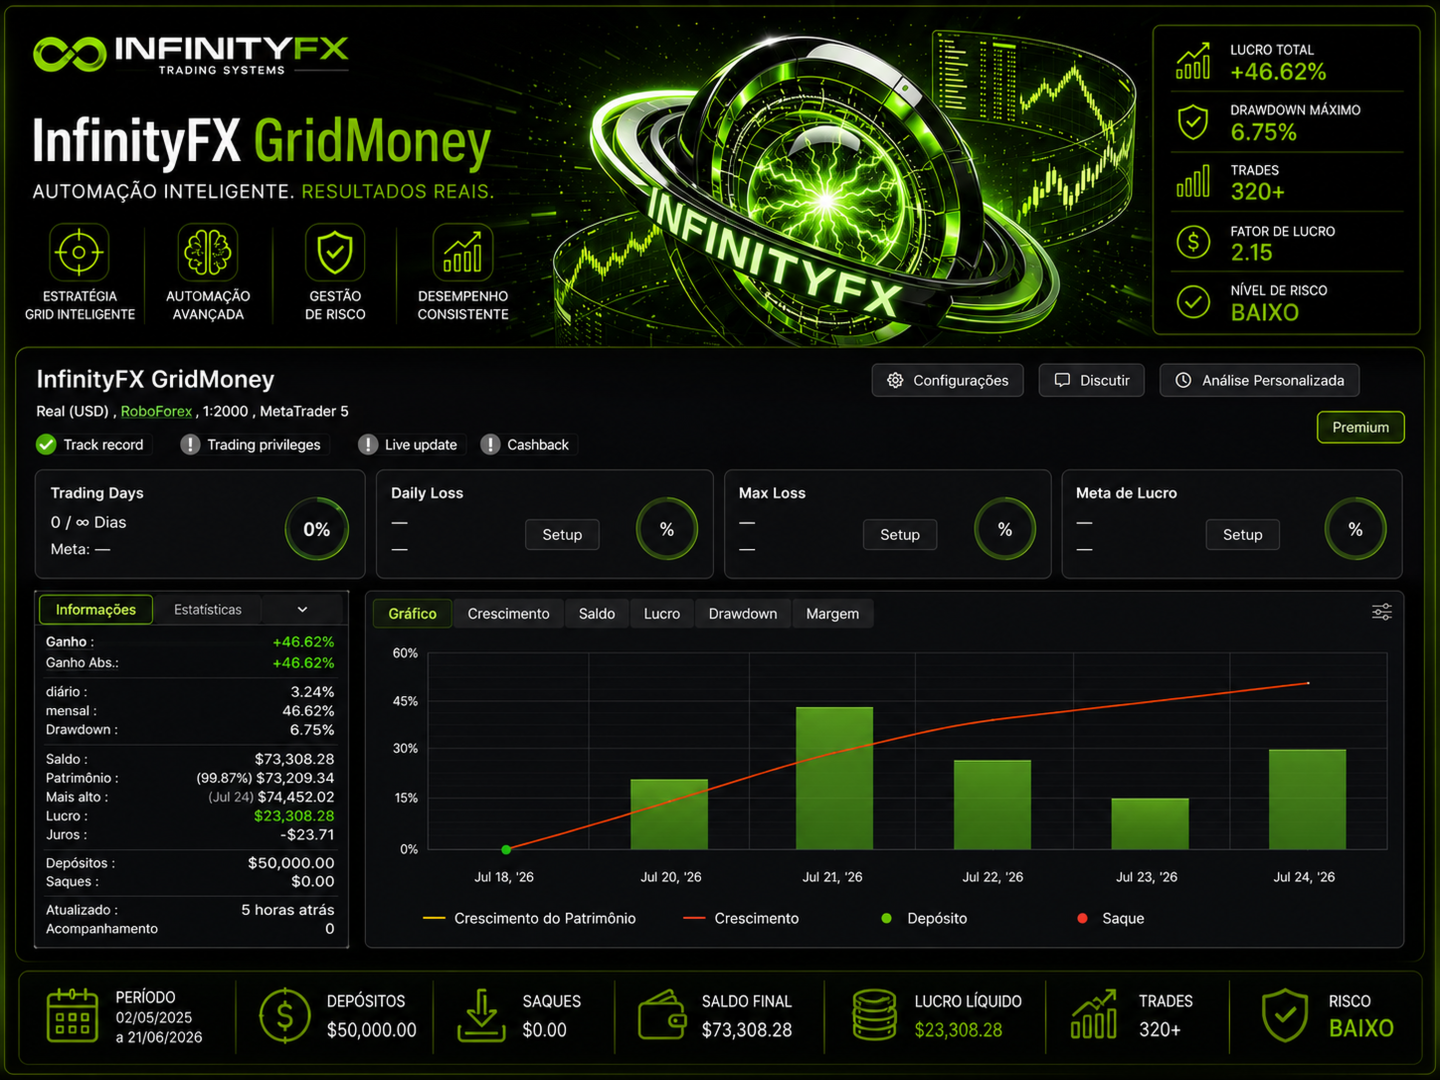Click the Período calendar icon
The width and height of the screenshot is (1440, 1080).
pyautogui.click(x=72, y=1015)
